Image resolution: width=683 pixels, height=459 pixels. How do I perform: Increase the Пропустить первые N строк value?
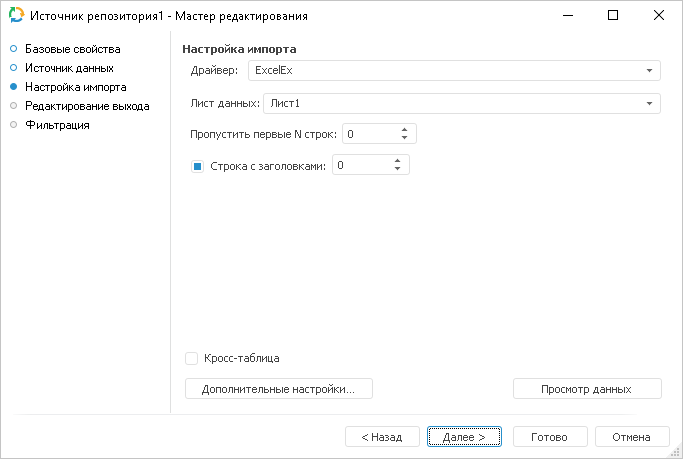[404, 129]
